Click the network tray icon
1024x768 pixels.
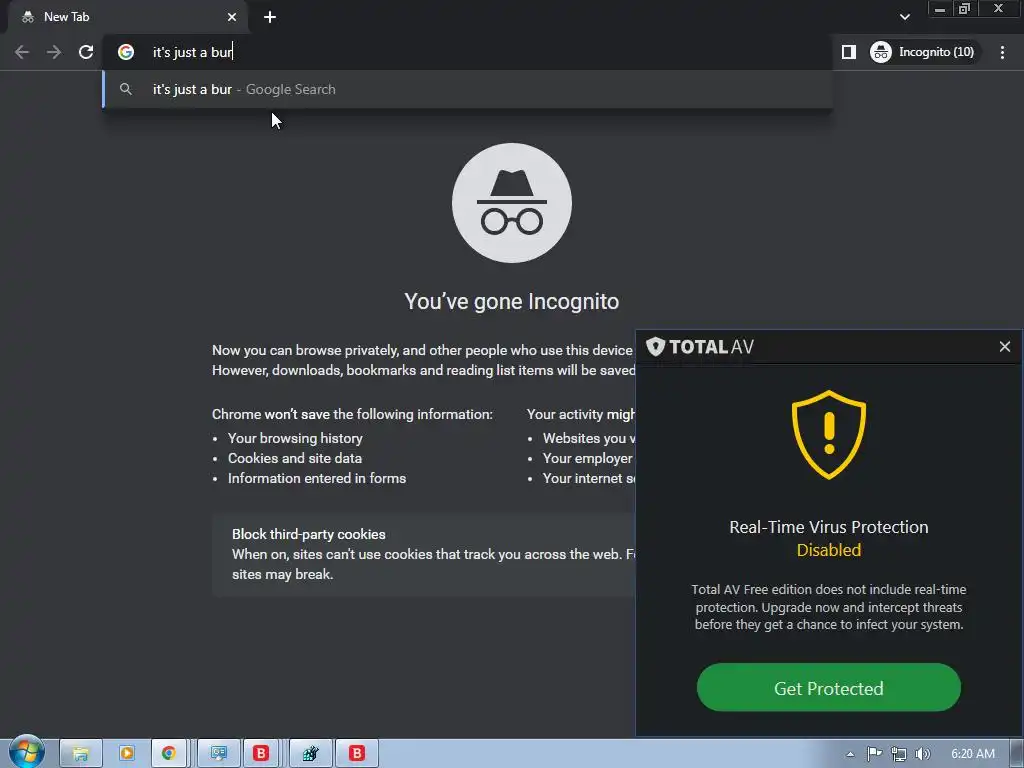pyautogui.click(x=899, y=754)
